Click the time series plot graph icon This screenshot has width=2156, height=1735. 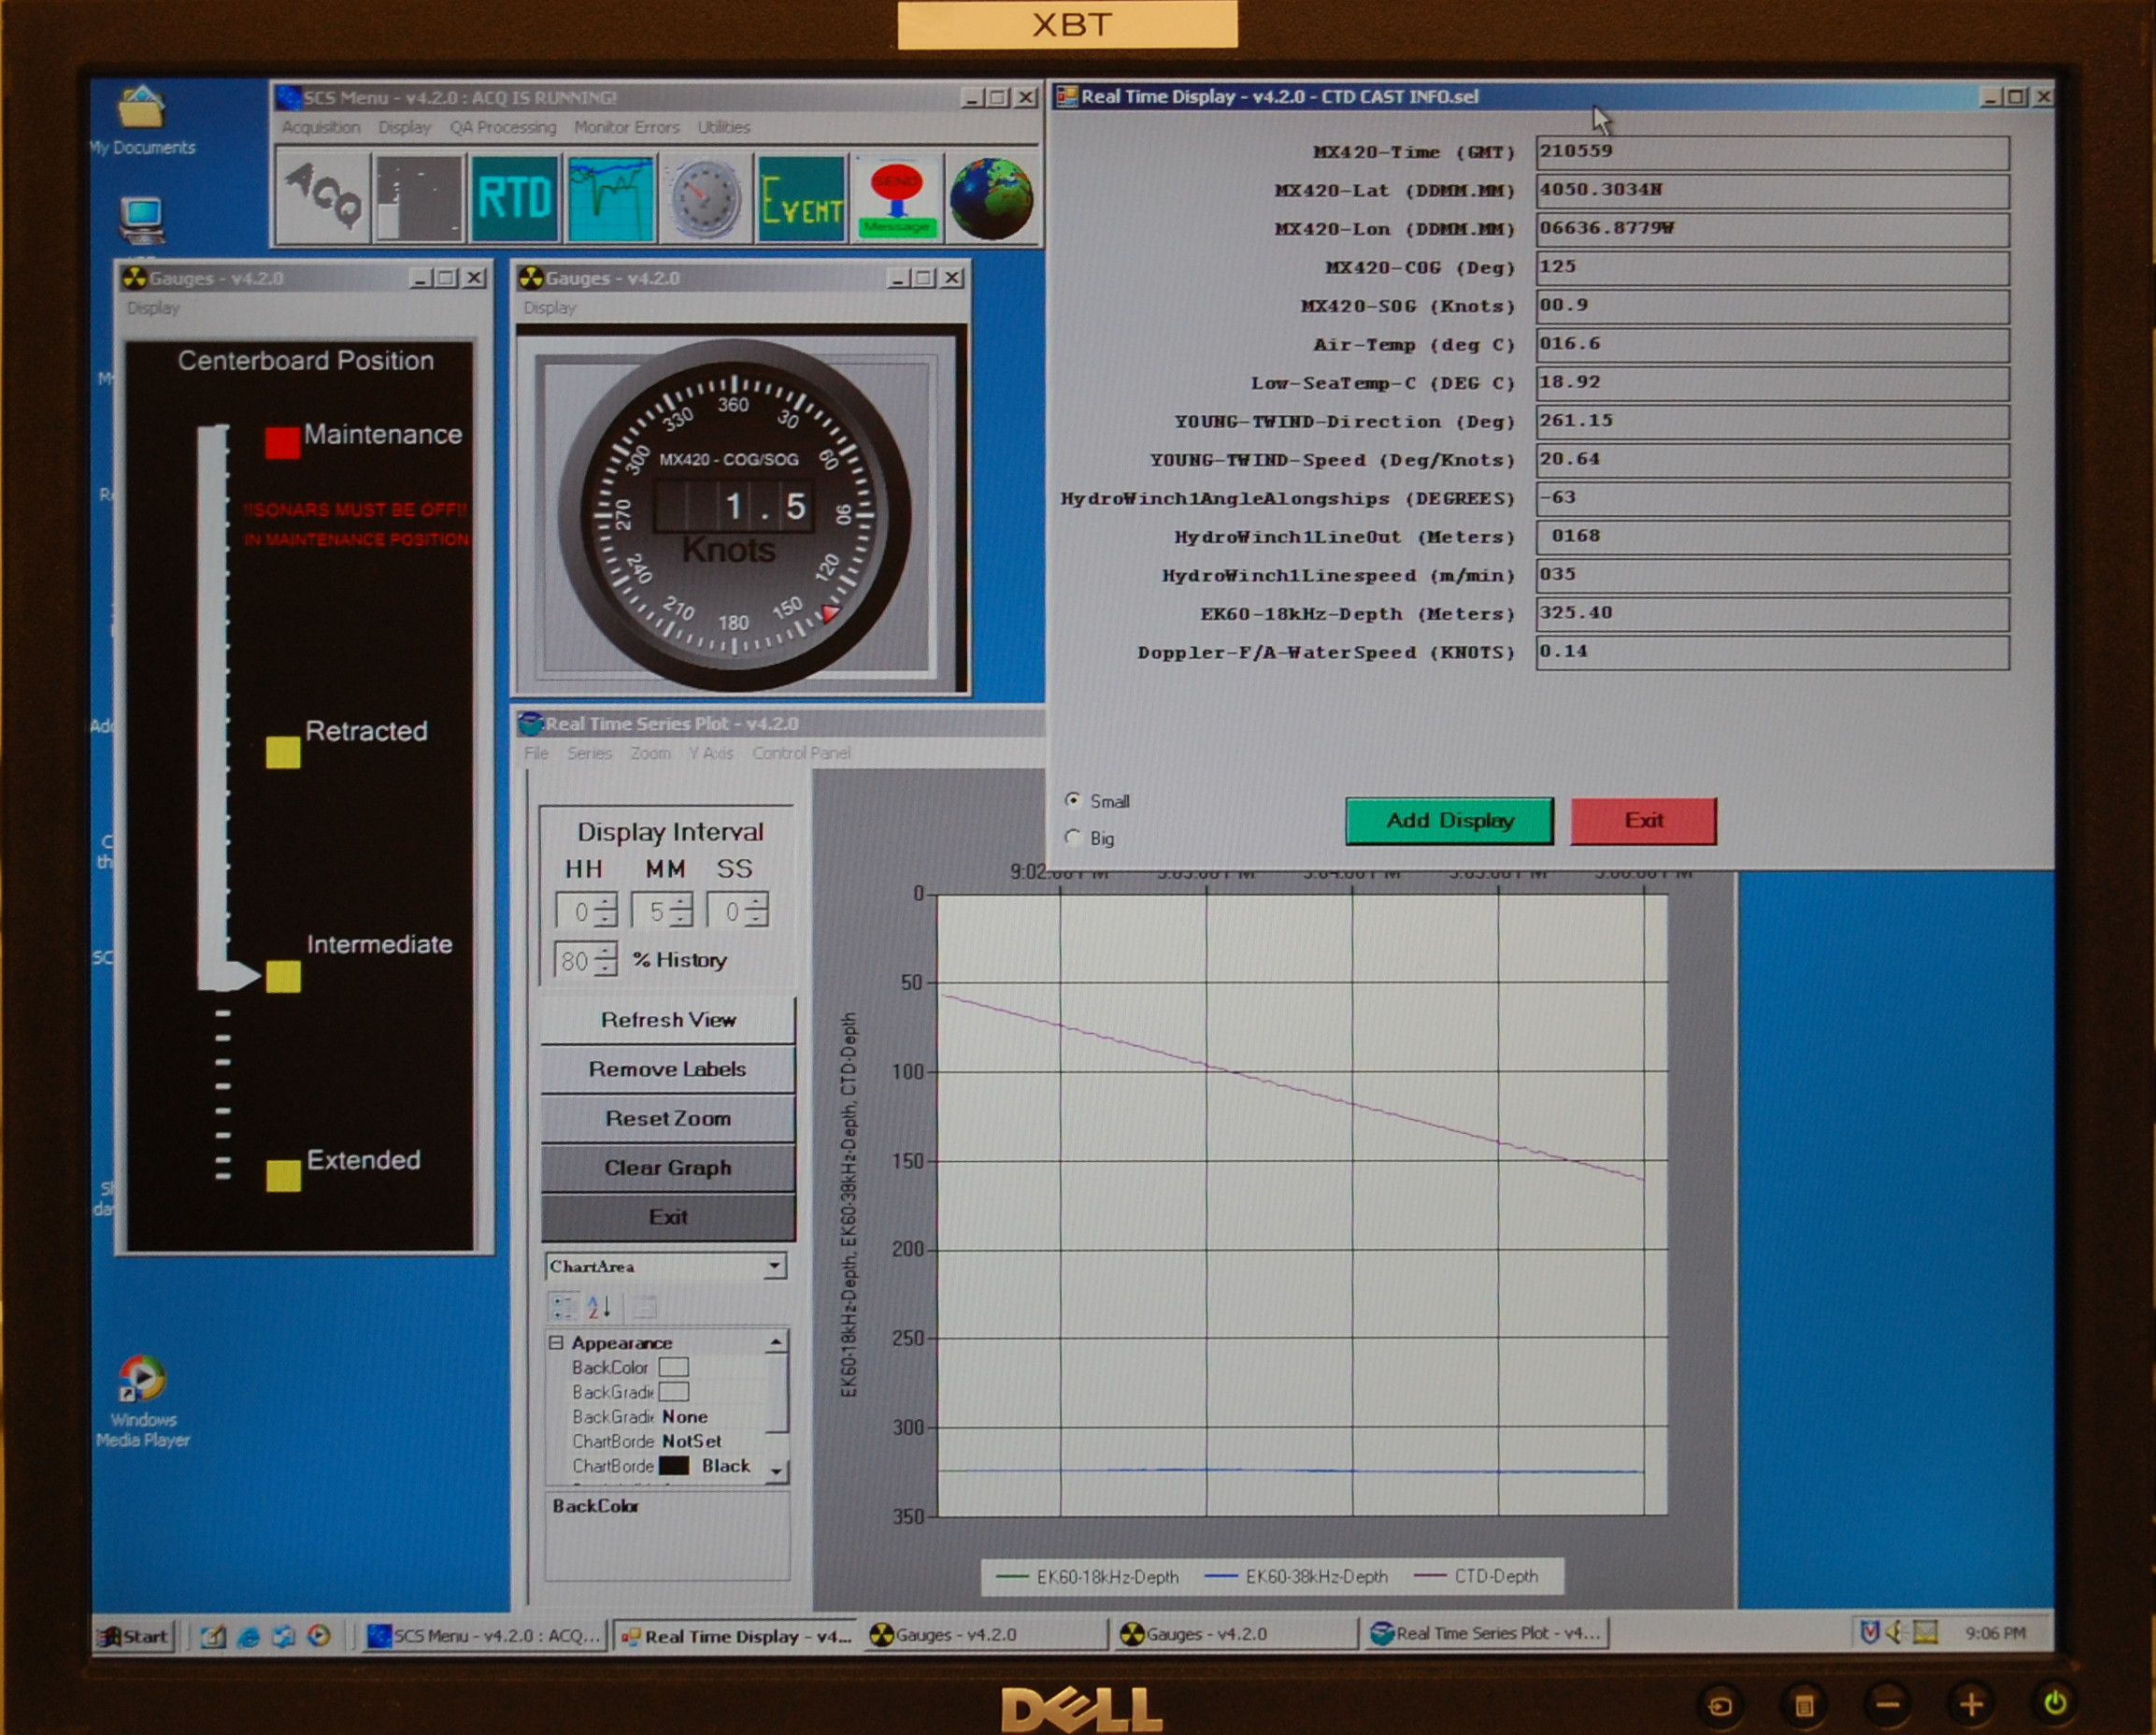[x=610, y=197]
